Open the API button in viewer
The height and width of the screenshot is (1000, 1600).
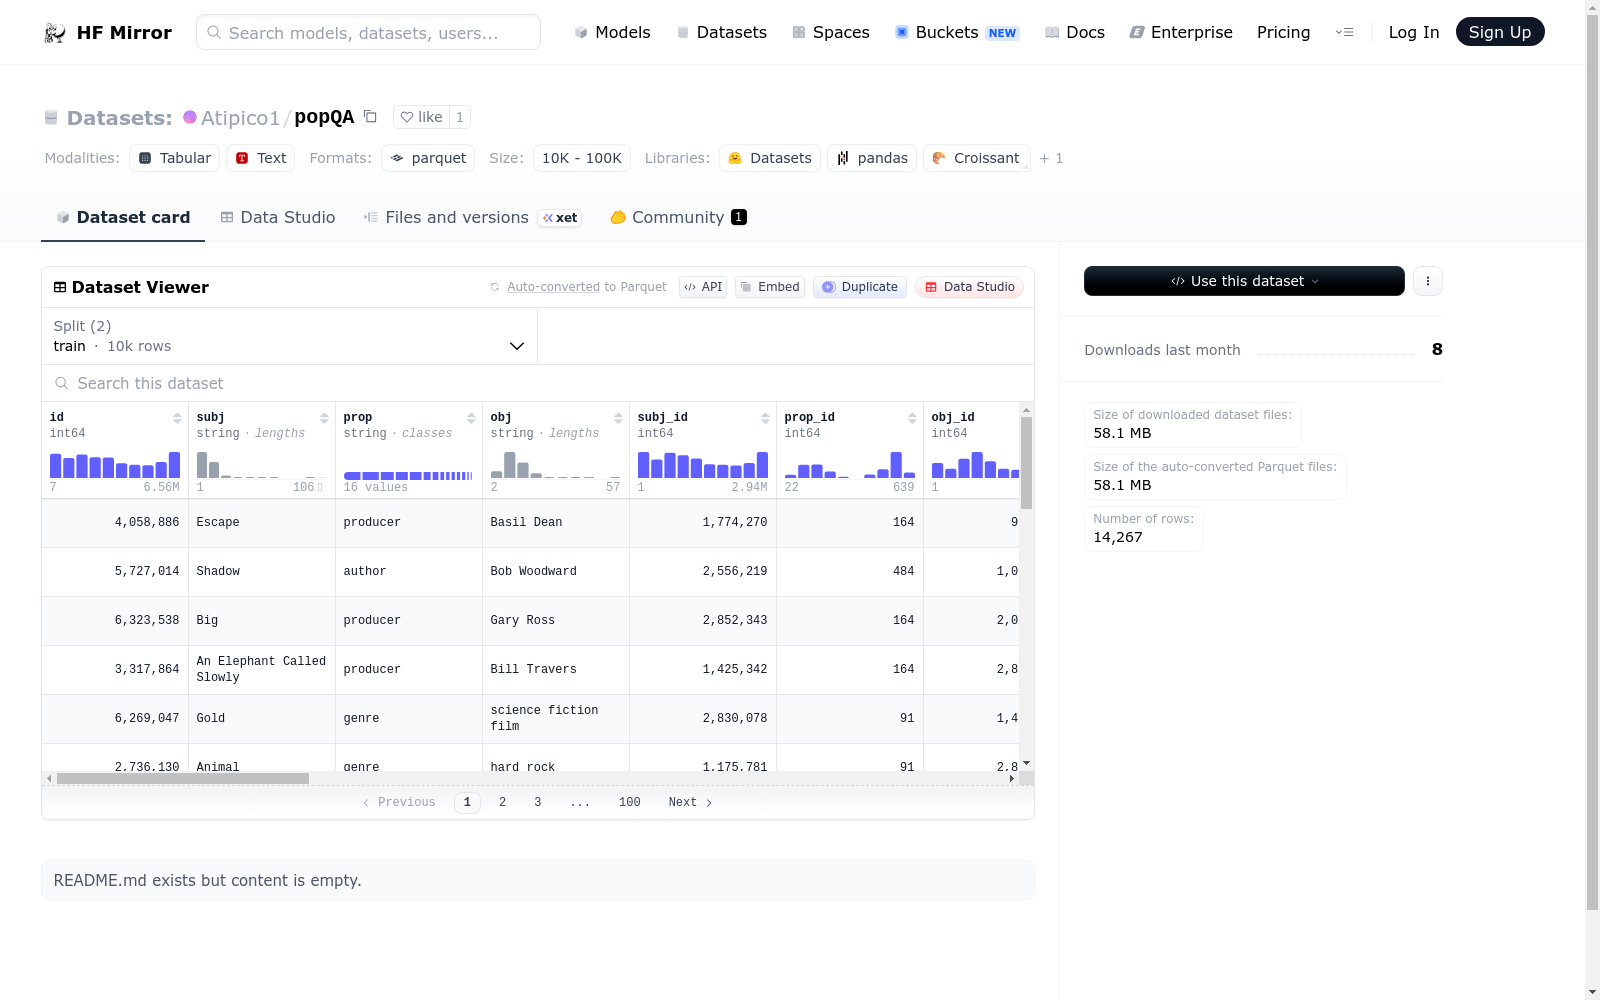[x=703, y=287]
